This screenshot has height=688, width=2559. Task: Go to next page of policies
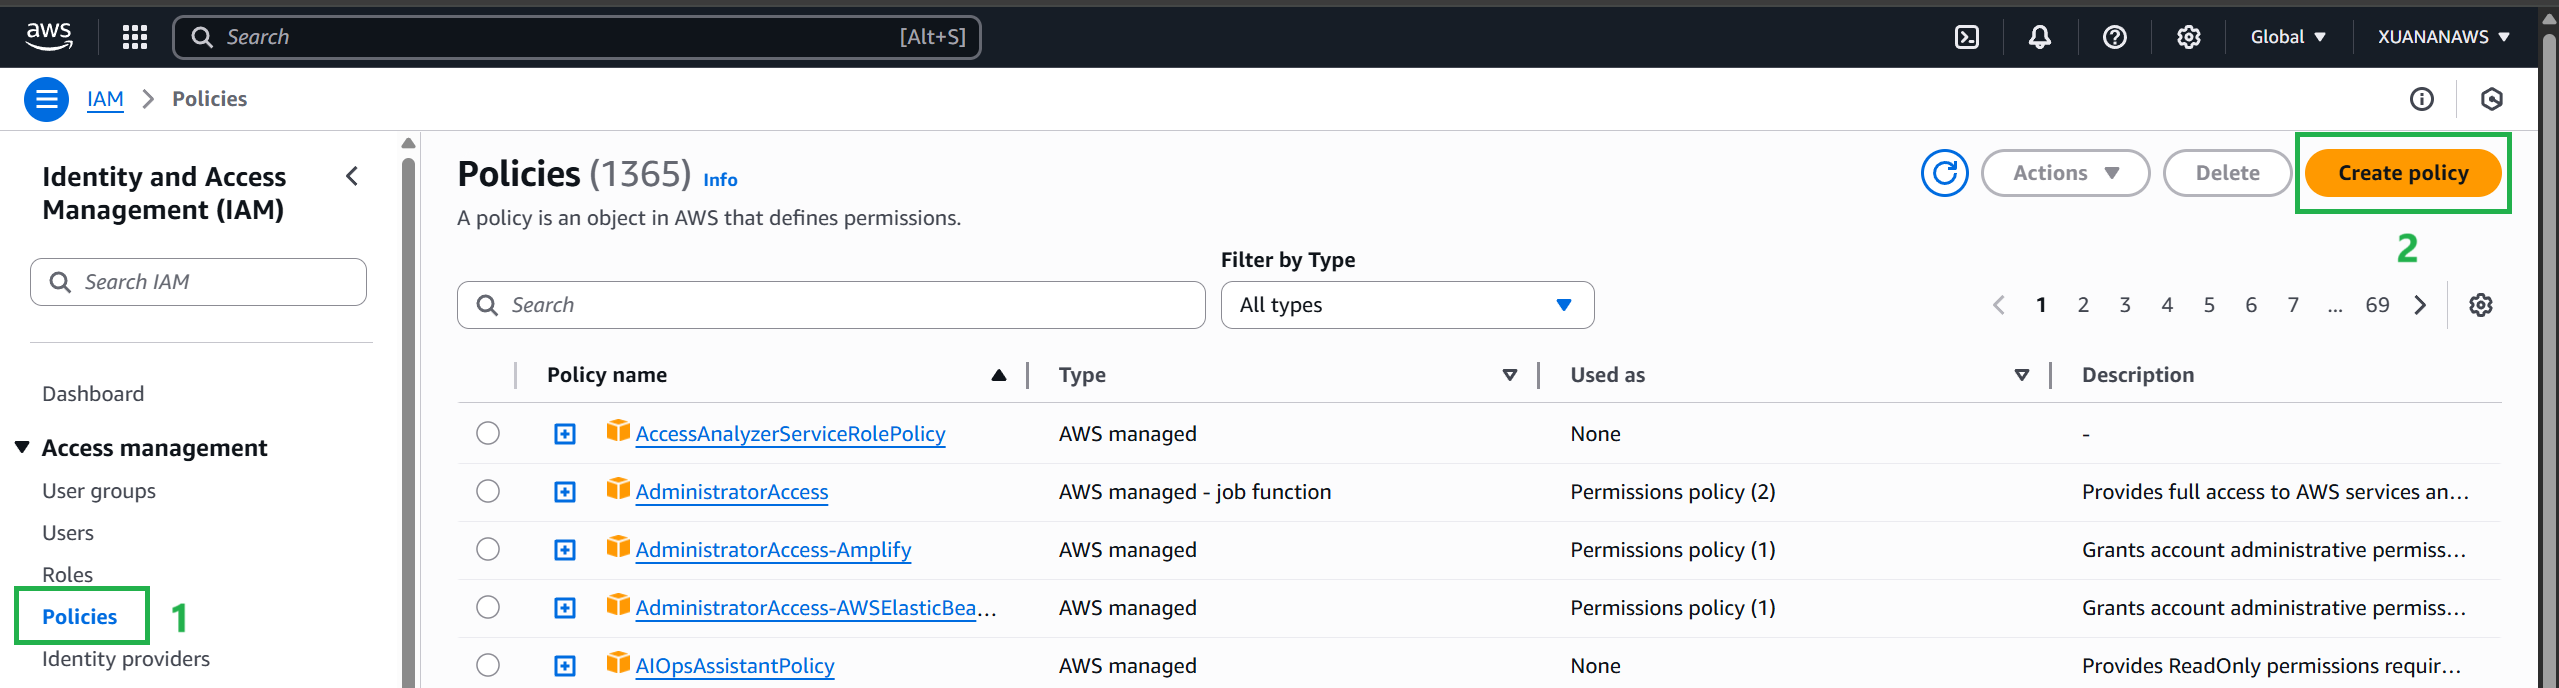click(2420, 305)
